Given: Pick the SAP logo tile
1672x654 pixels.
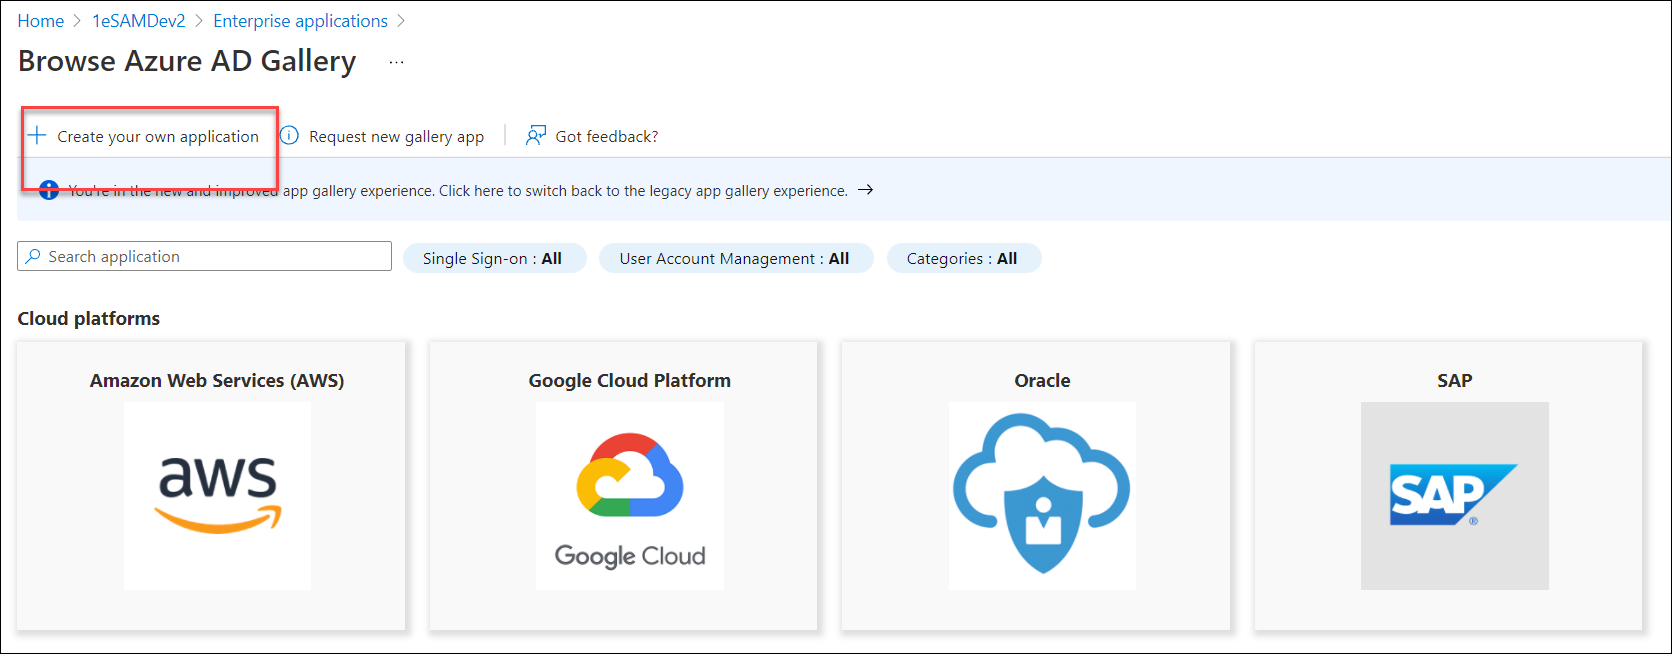Looking at the screenshot, I should [x=1454, y=495].
